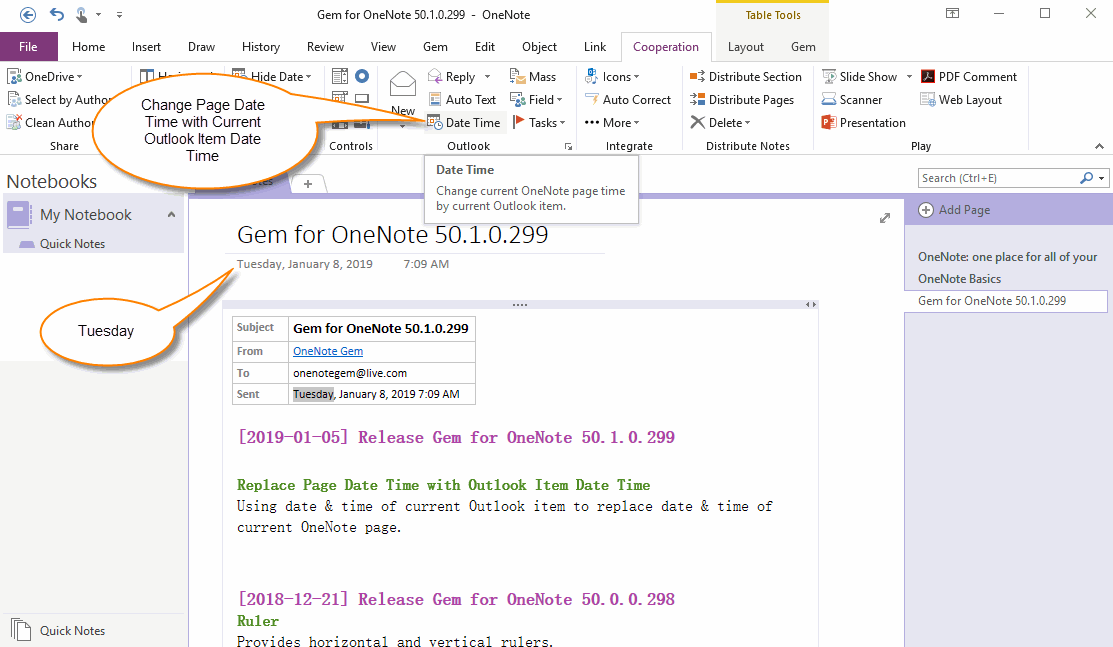Viewport: 1113px width, 647px height.
Task: Open the History tab
Action: tap(261, 47)
